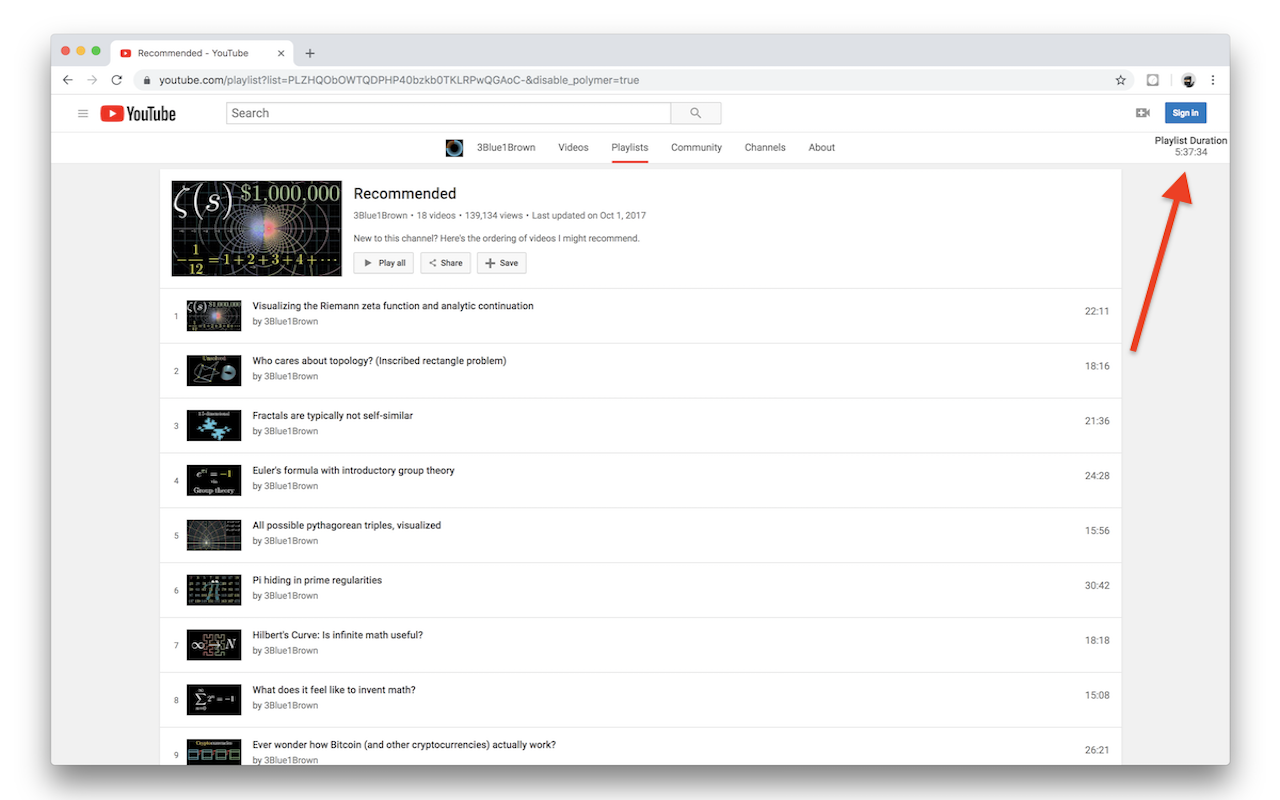
Task: Click thumbnail of Euler's formula video
Action: (214, 481)
